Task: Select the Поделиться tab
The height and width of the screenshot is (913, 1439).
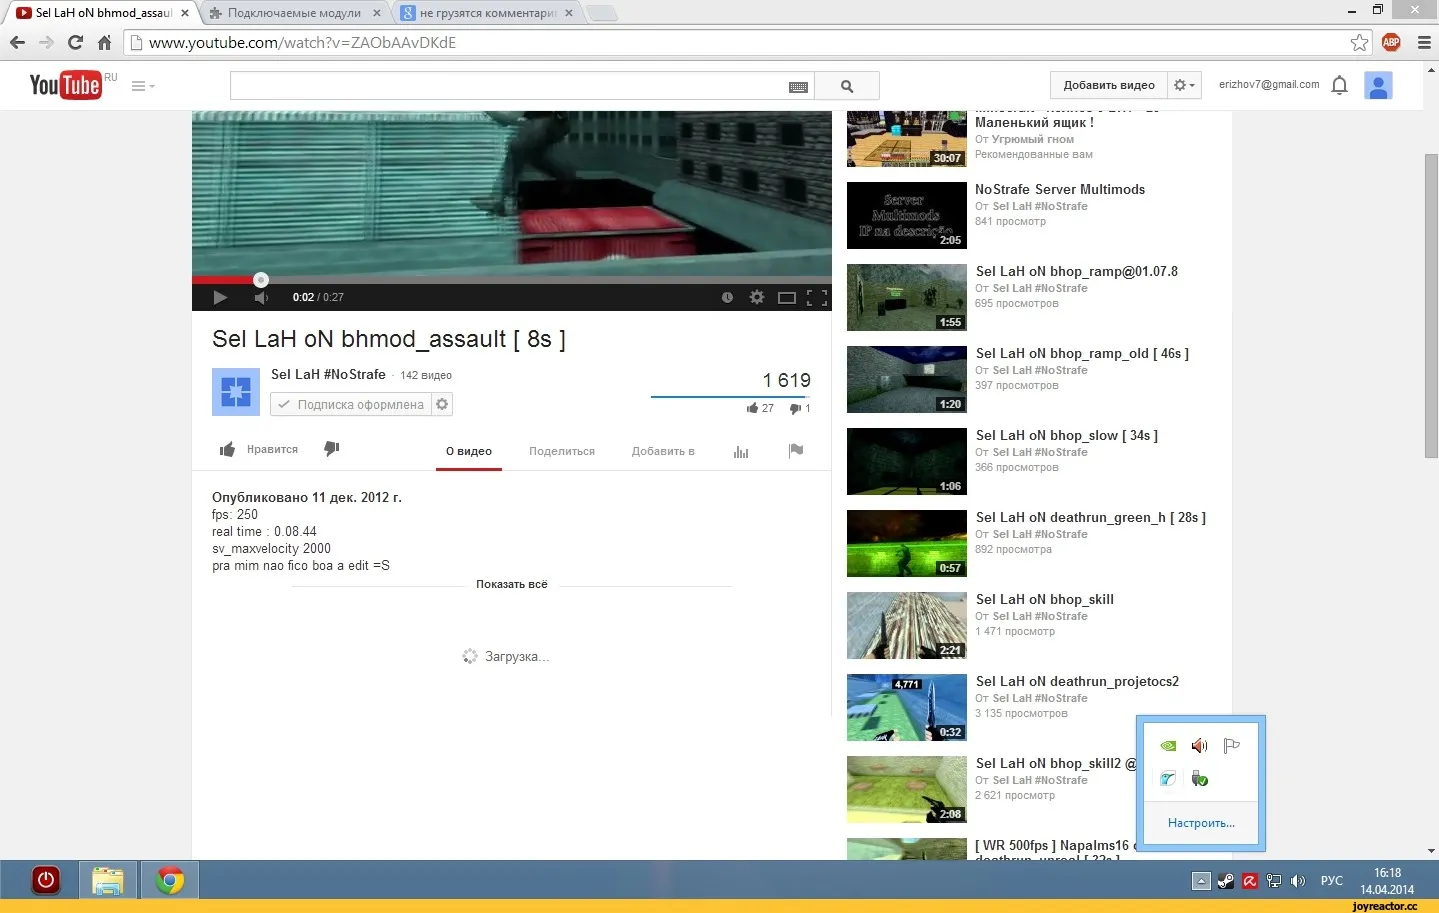Action: pyautogui.click(x=562, y=451)
